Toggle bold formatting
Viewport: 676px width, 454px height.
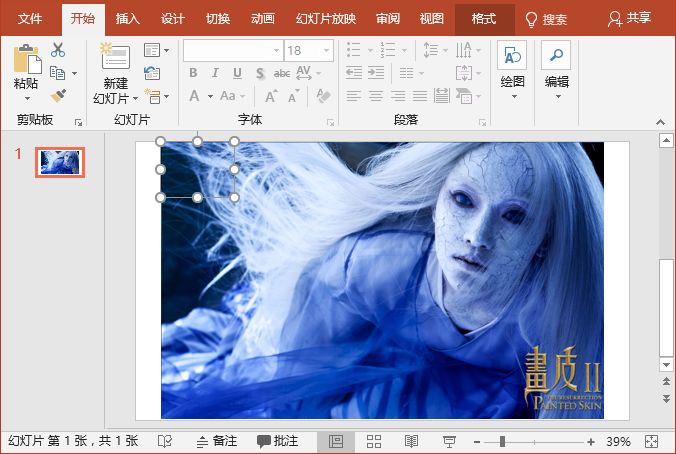pyautogui.click(x=193, y=73)
